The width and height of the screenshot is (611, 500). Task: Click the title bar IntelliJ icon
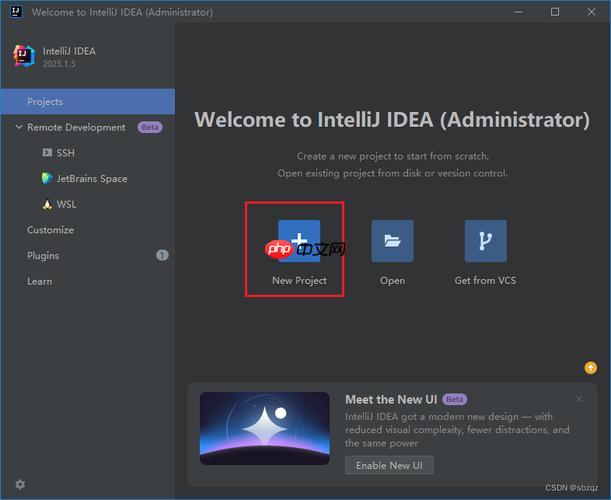[16, 11]
